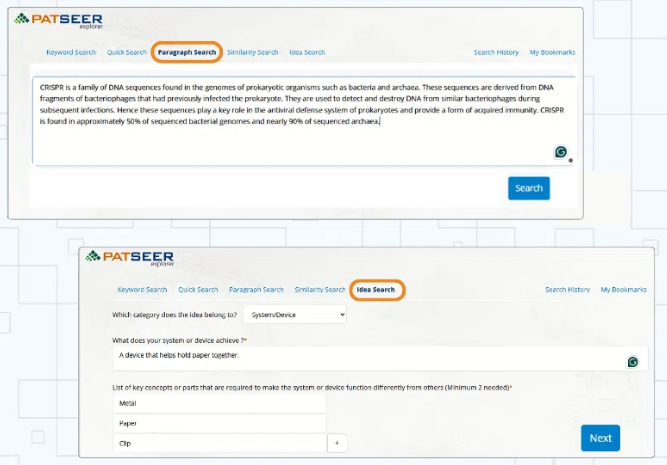Viewport: 667px width, 465px height.
Task: Click inside the CRISPR paragraph text area
Action: 300,140
